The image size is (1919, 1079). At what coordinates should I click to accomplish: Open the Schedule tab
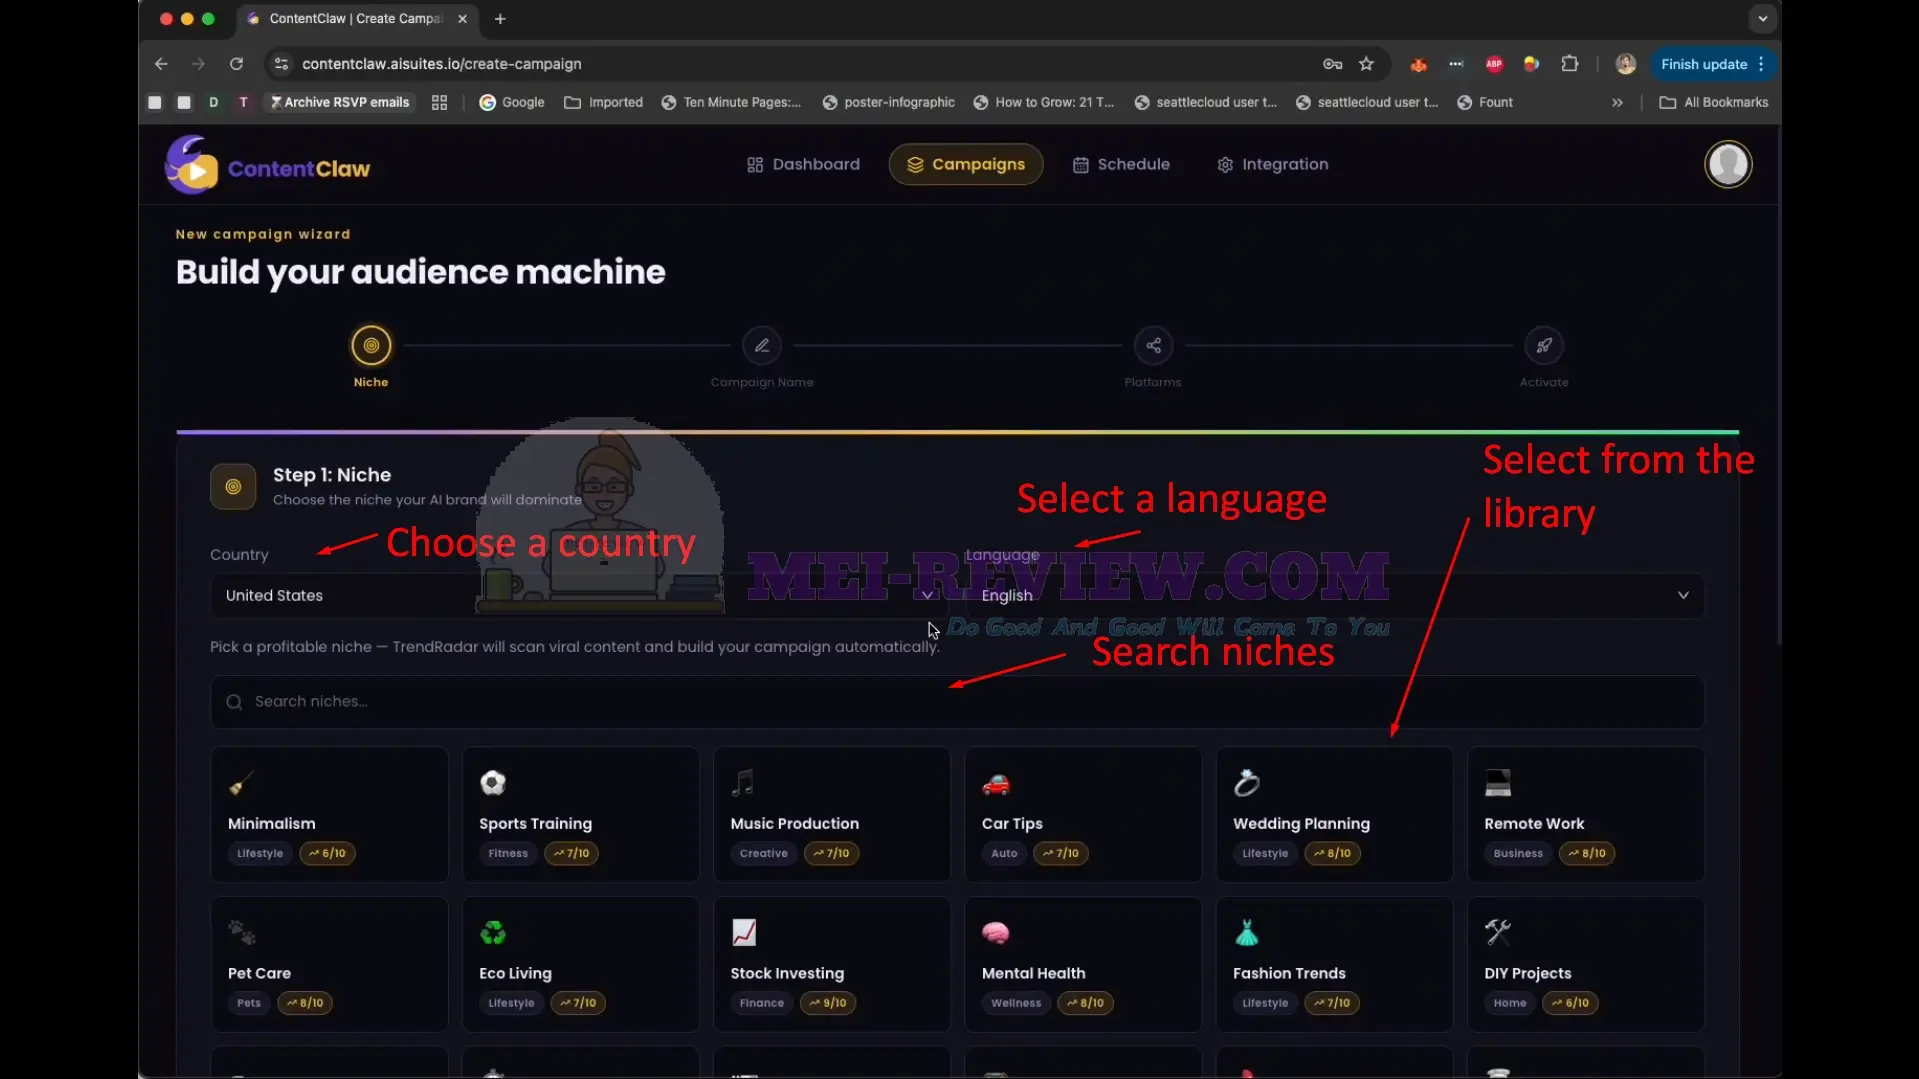pos(1121,164)
